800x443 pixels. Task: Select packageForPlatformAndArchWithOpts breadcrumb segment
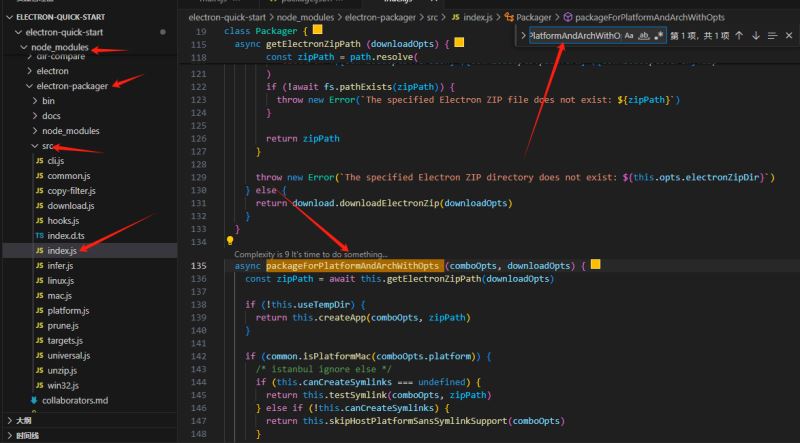(x=649, y=17)
